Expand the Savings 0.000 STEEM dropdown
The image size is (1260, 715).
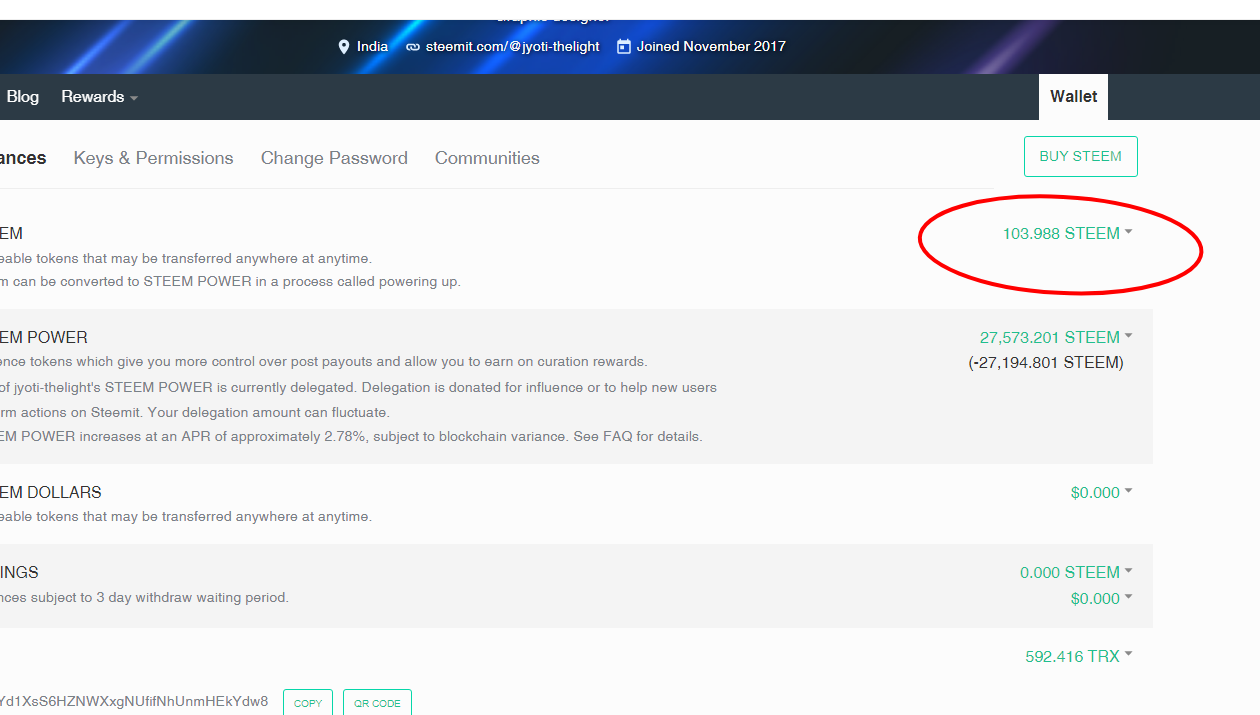(x=1076, y=572)
